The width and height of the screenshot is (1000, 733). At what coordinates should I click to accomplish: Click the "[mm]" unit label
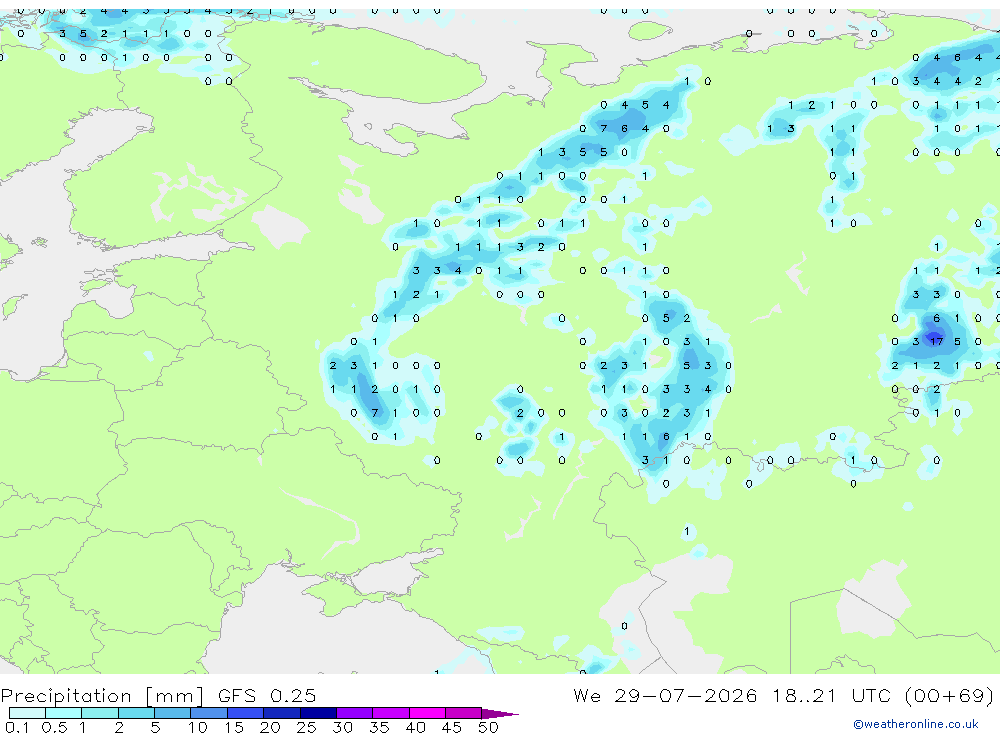(175, 696)
